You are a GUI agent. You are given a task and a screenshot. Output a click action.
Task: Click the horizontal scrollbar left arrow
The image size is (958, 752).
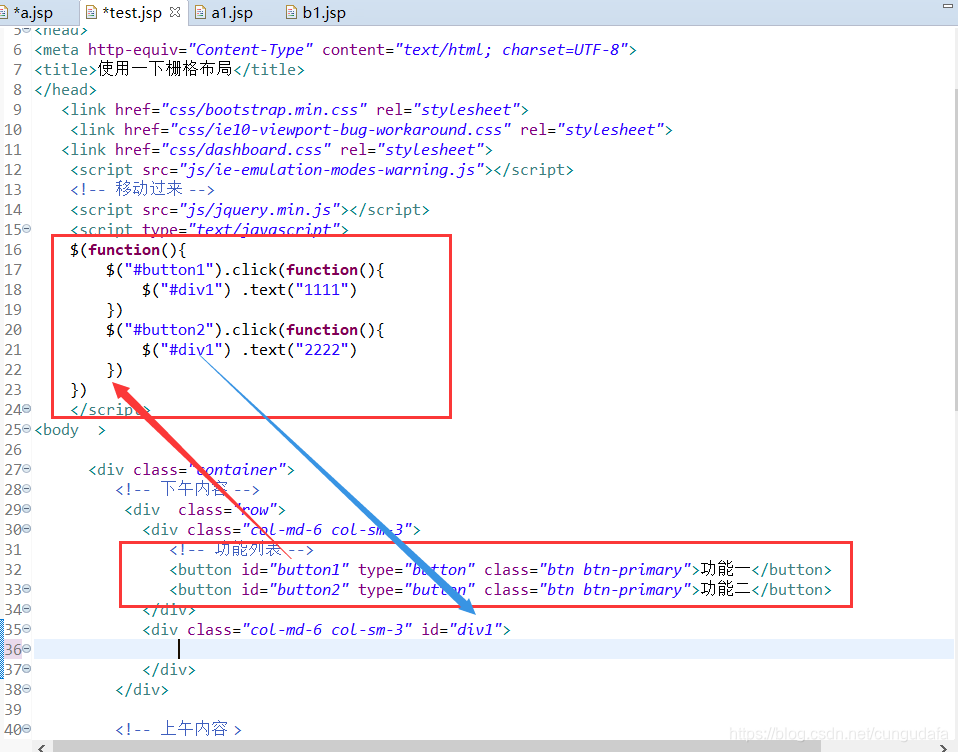point(41,747)
